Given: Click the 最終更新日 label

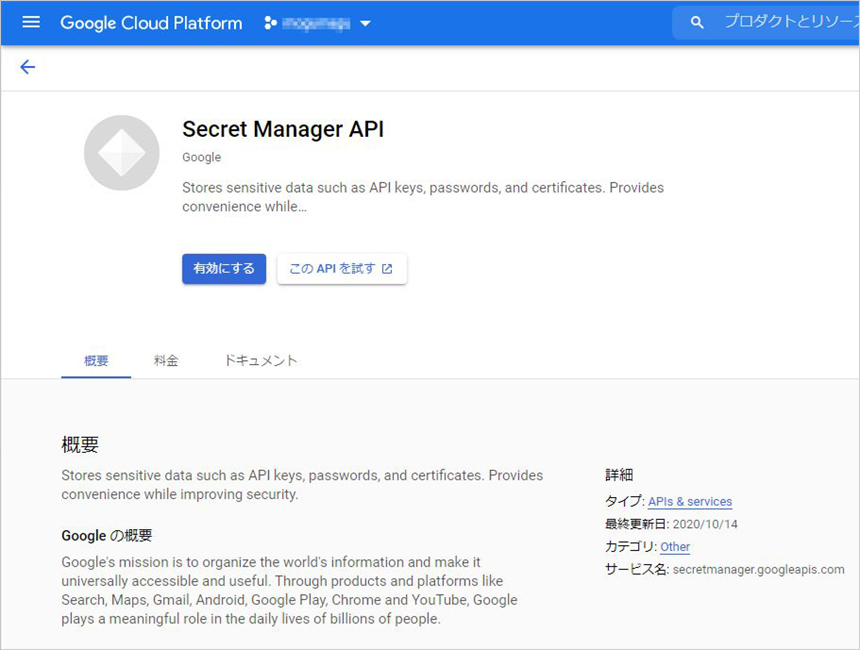Looking at the screenshot, I should point(636,524).
